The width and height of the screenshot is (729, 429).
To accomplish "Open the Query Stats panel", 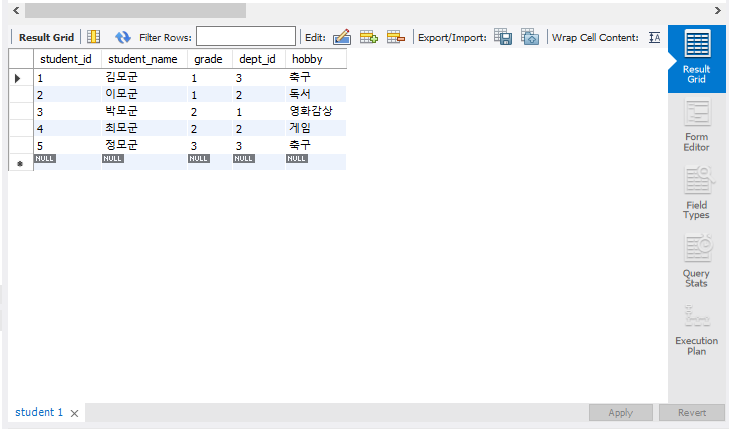I will click(696, 261).
